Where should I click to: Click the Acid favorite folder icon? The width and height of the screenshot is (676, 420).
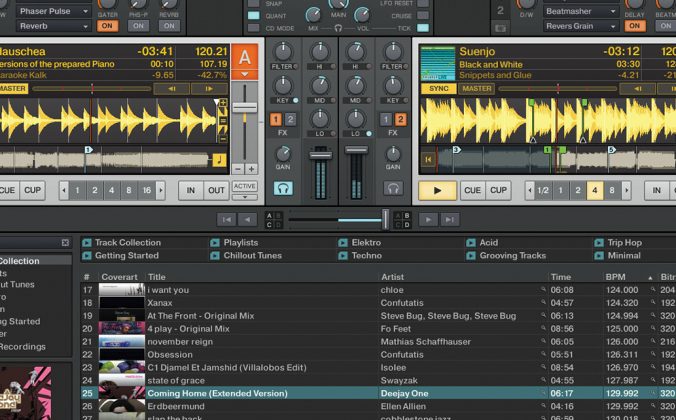click(471, 242)
